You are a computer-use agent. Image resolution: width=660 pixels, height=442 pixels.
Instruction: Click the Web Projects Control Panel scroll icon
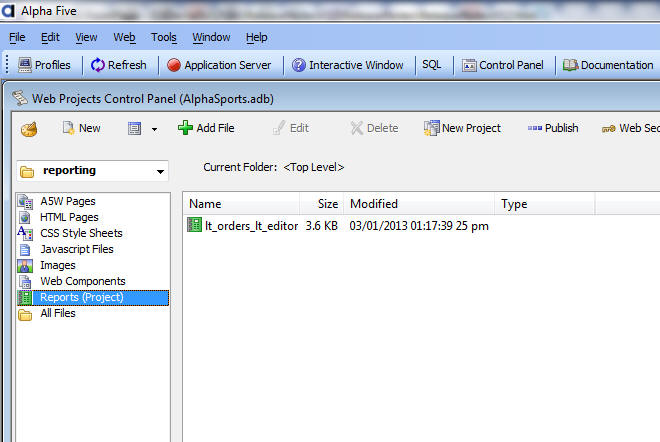[x=19, y=98]
